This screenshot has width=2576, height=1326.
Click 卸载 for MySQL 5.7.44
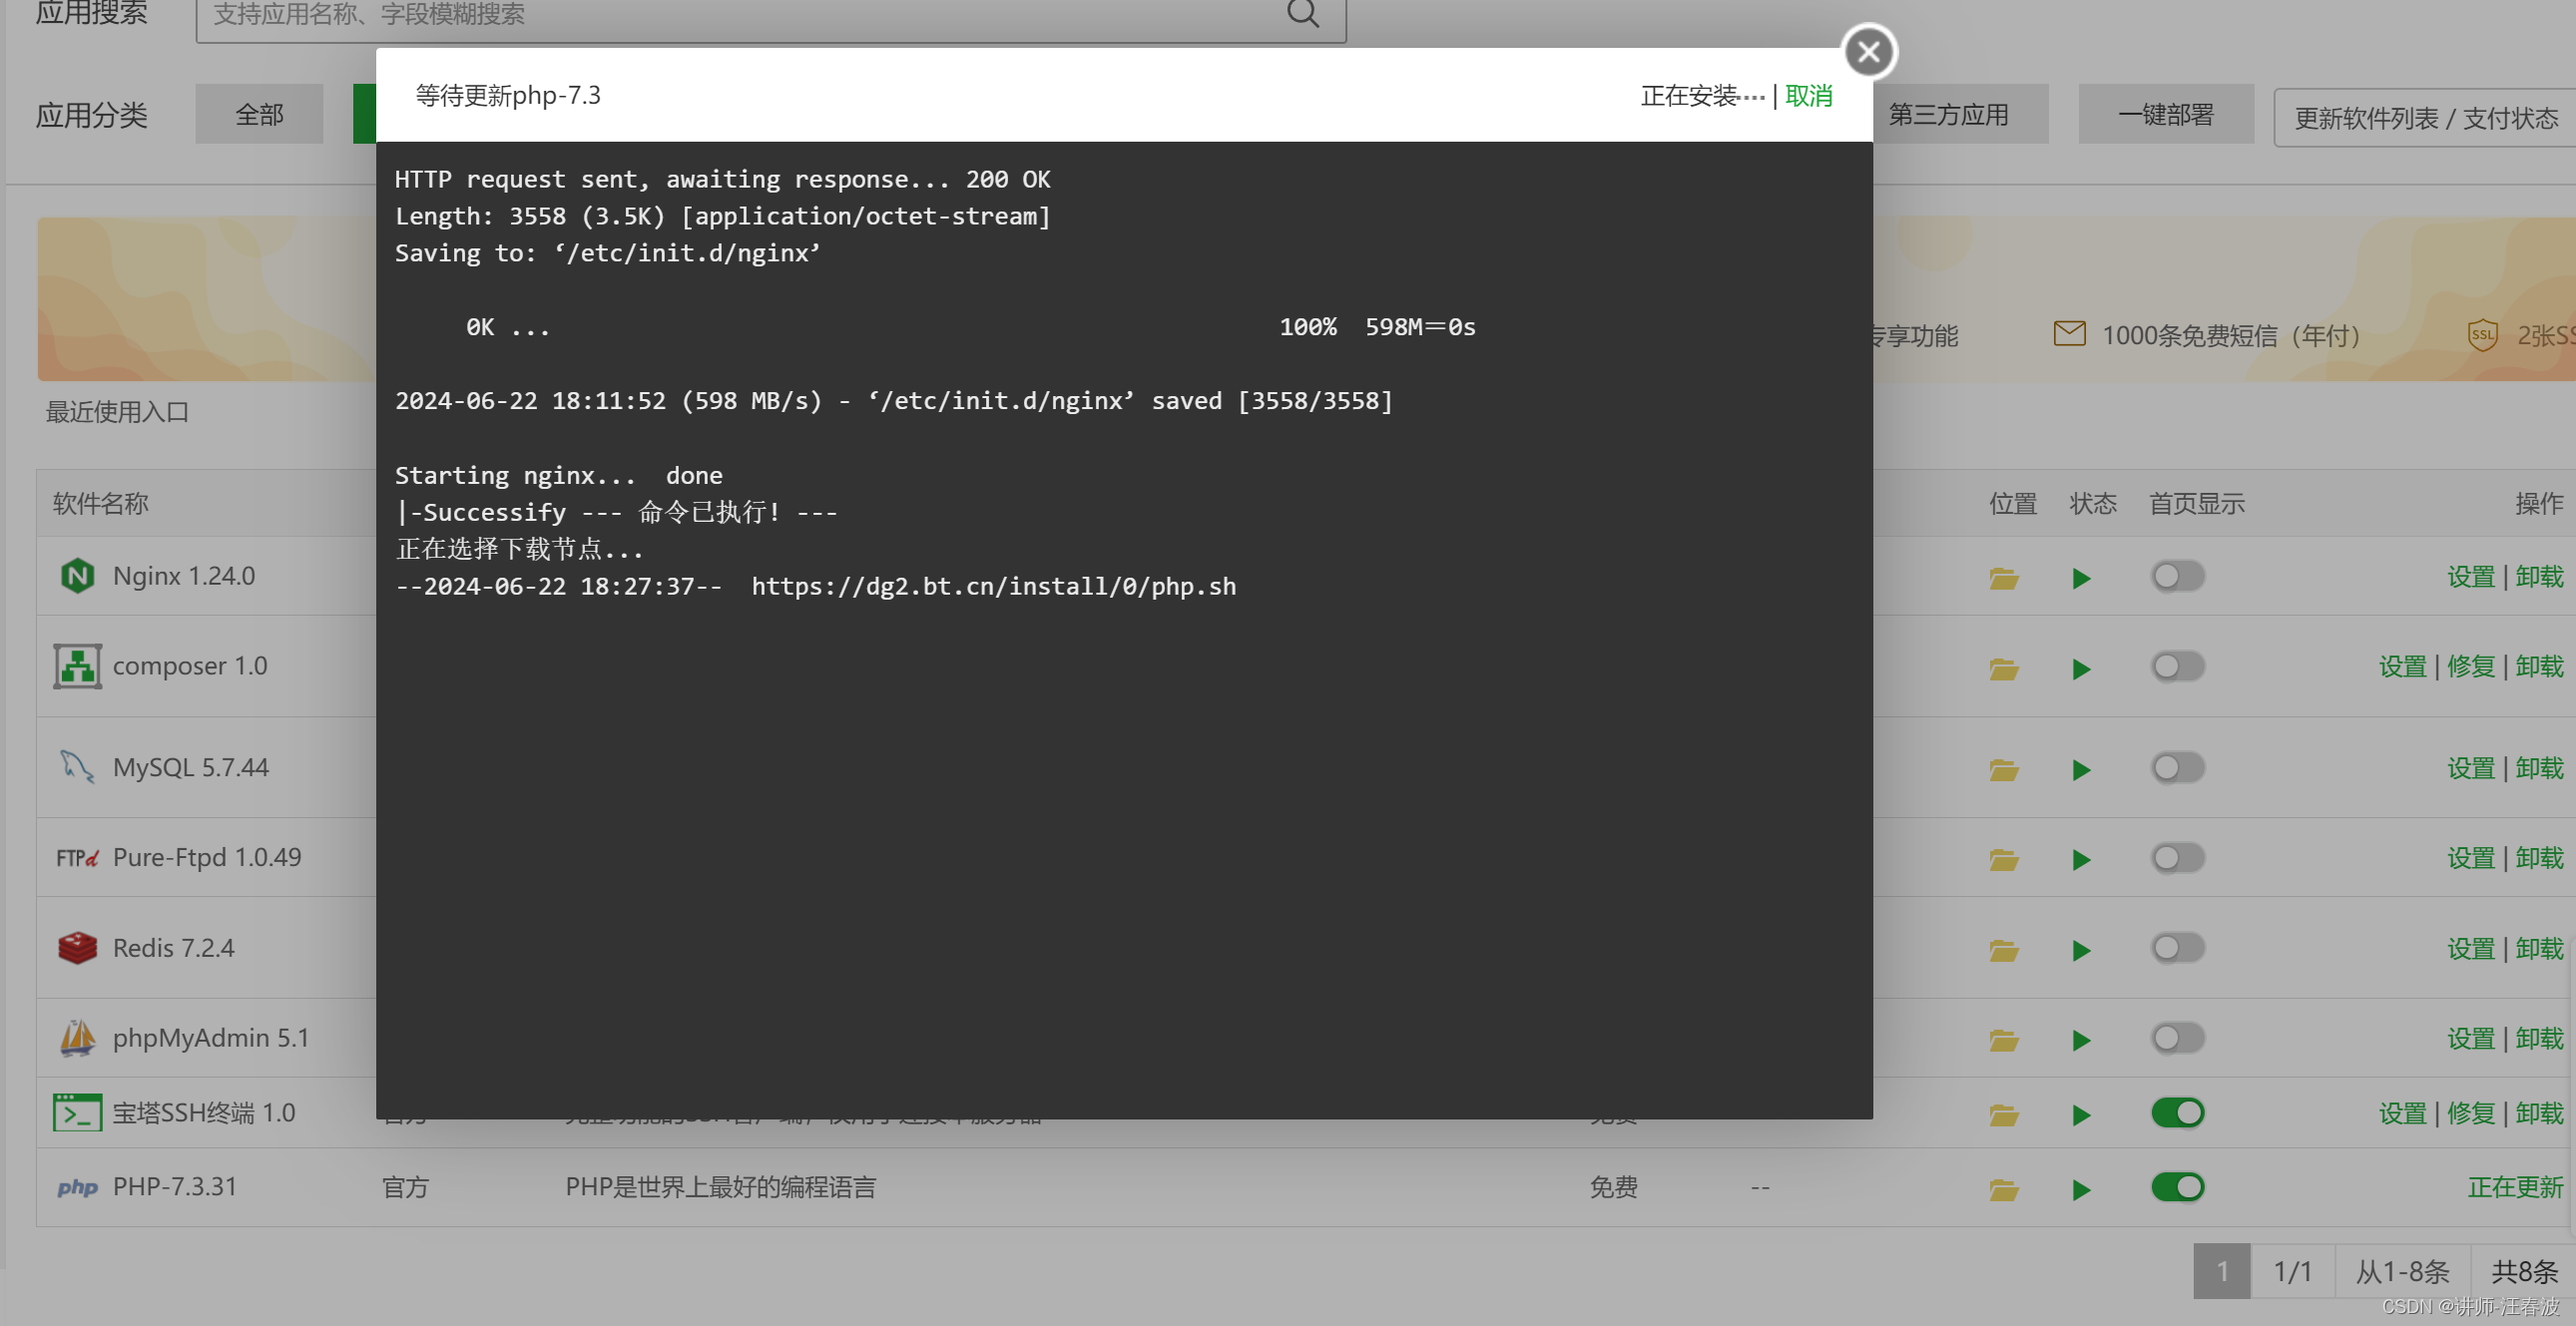[x=2540, y=768]
